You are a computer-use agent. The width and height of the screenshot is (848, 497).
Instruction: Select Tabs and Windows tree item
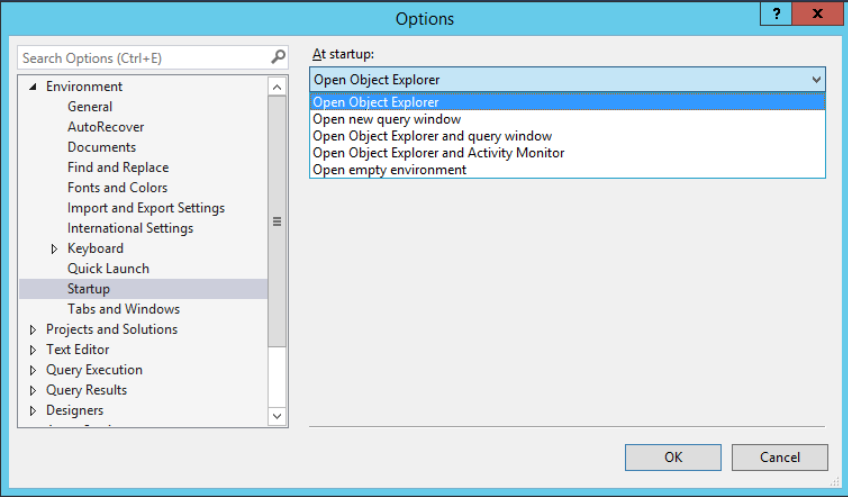pyautogui.click(x=123, y=309)
